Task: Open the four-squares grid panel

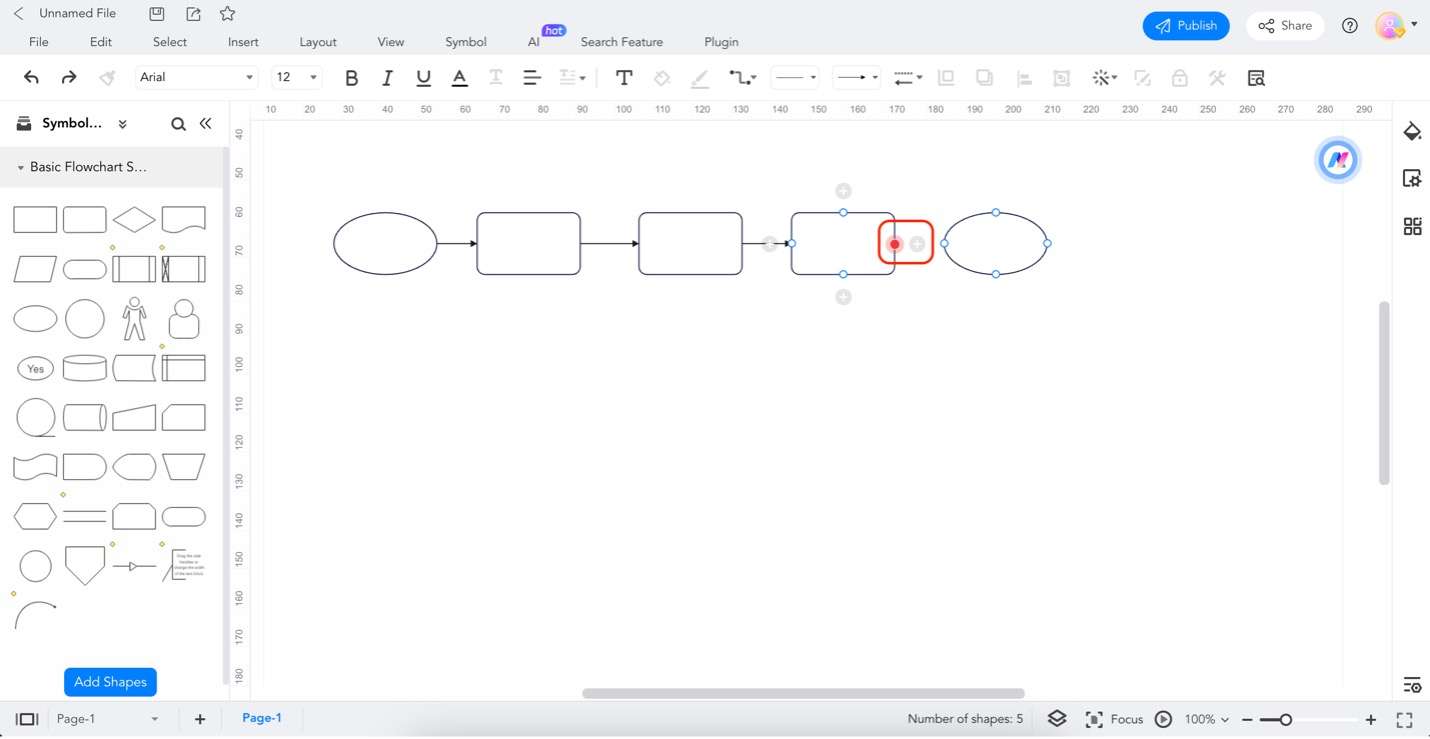Action: (x=1412, y=227)
